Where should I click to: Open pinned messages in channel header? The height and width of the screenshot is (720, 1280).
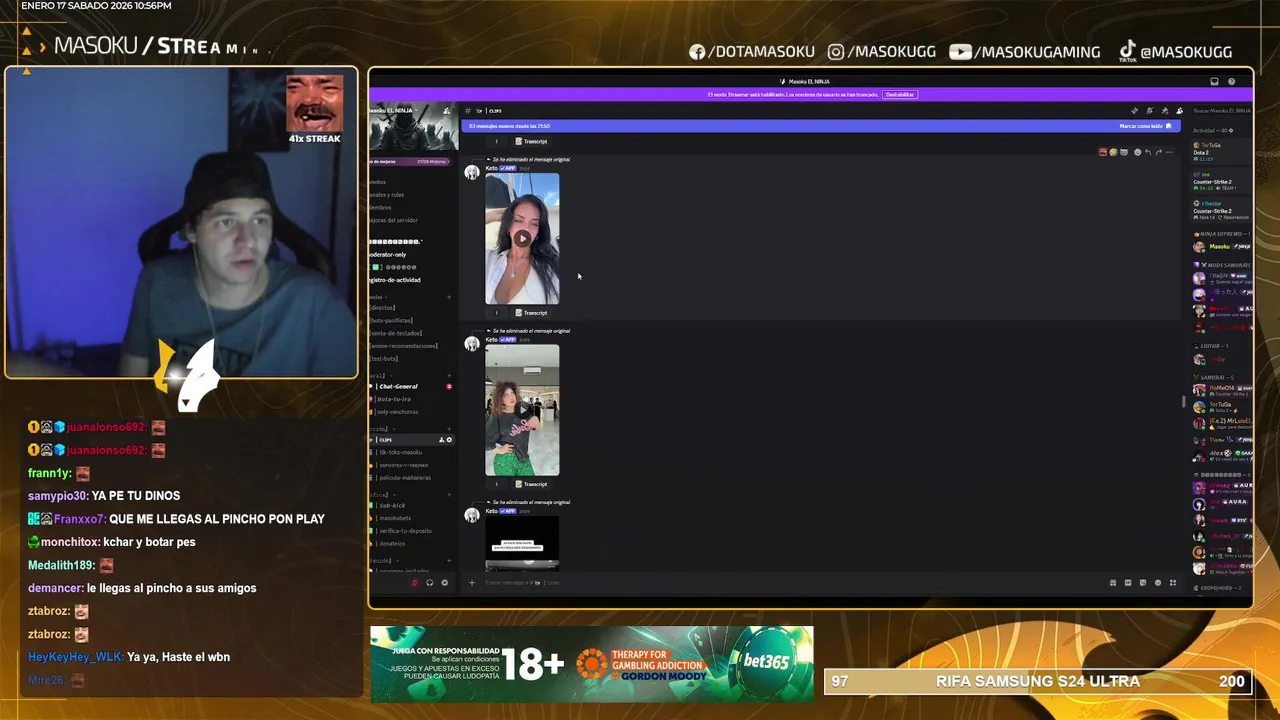[1165, 111]
